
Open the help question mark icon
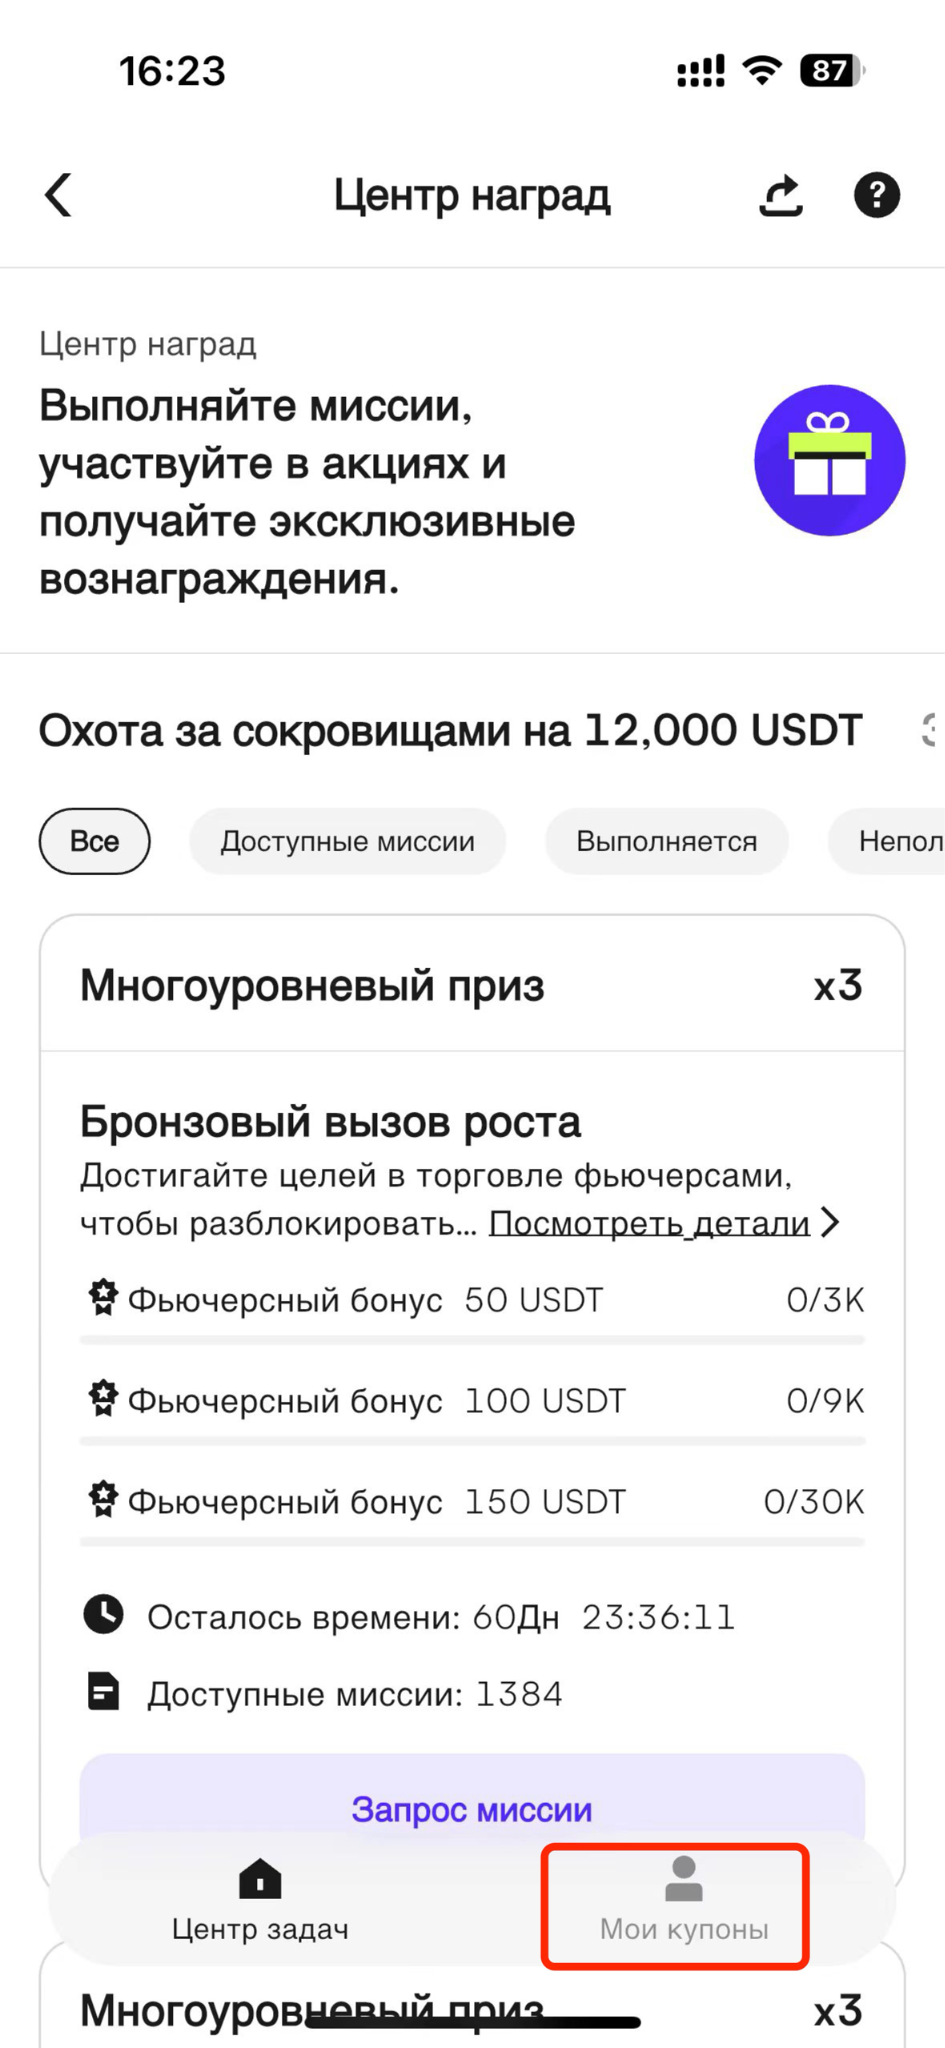pos(876,195)
